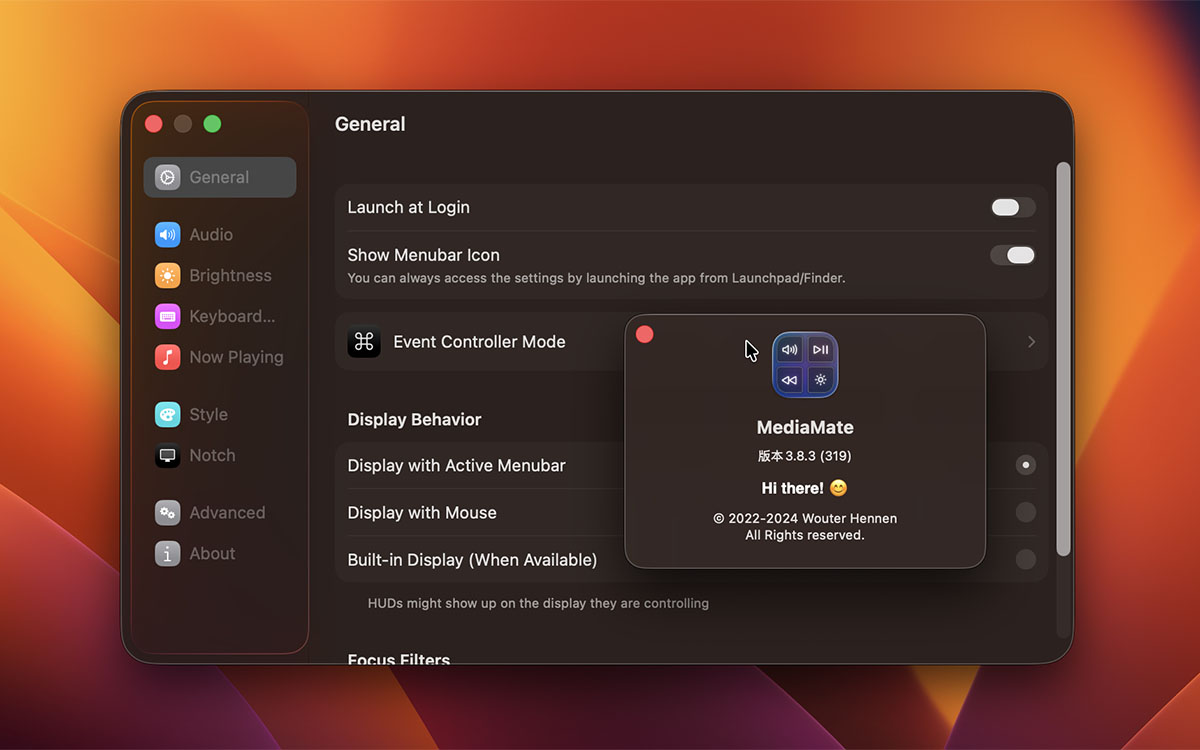Open the Event Controller Mode row

click(480, 342)
